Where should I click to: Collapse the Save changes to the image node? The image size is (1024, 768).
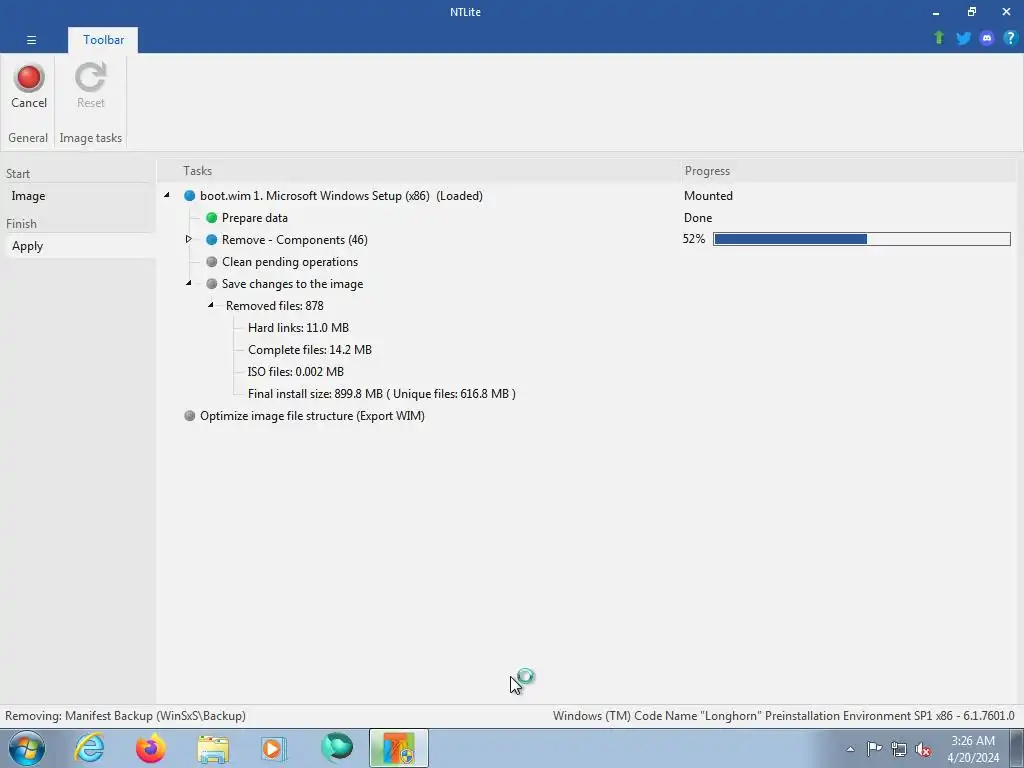click(x=189, y=283)
